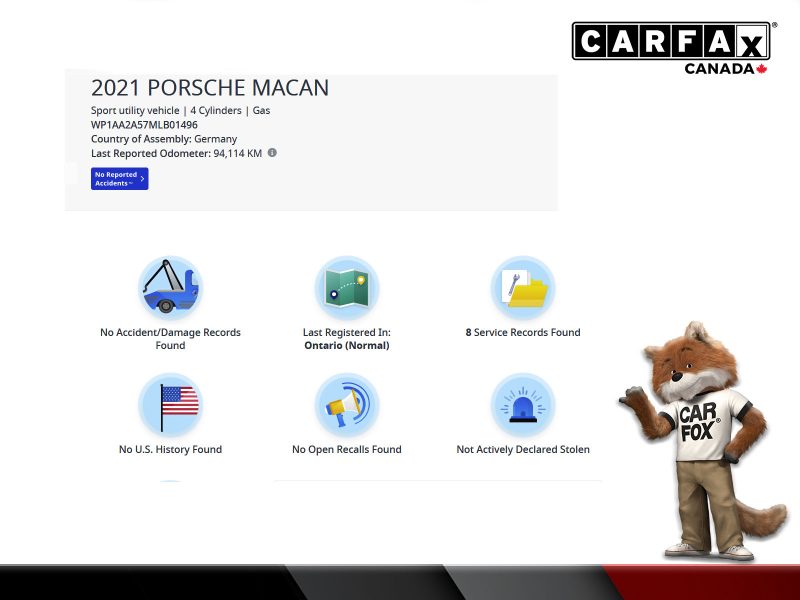Click the map registration location icon

(346, 288)
